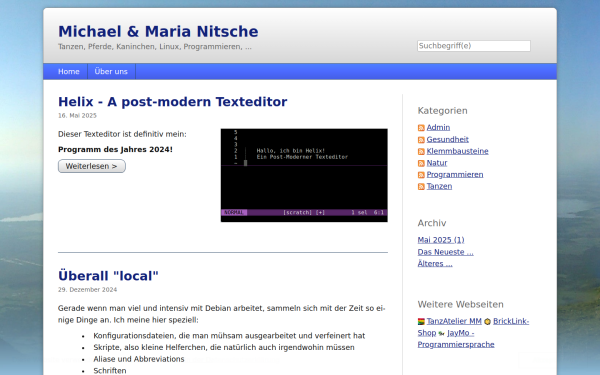600x375 pixels.
Task: Follow the Älteres ... archive link
Action: (435, 264)
